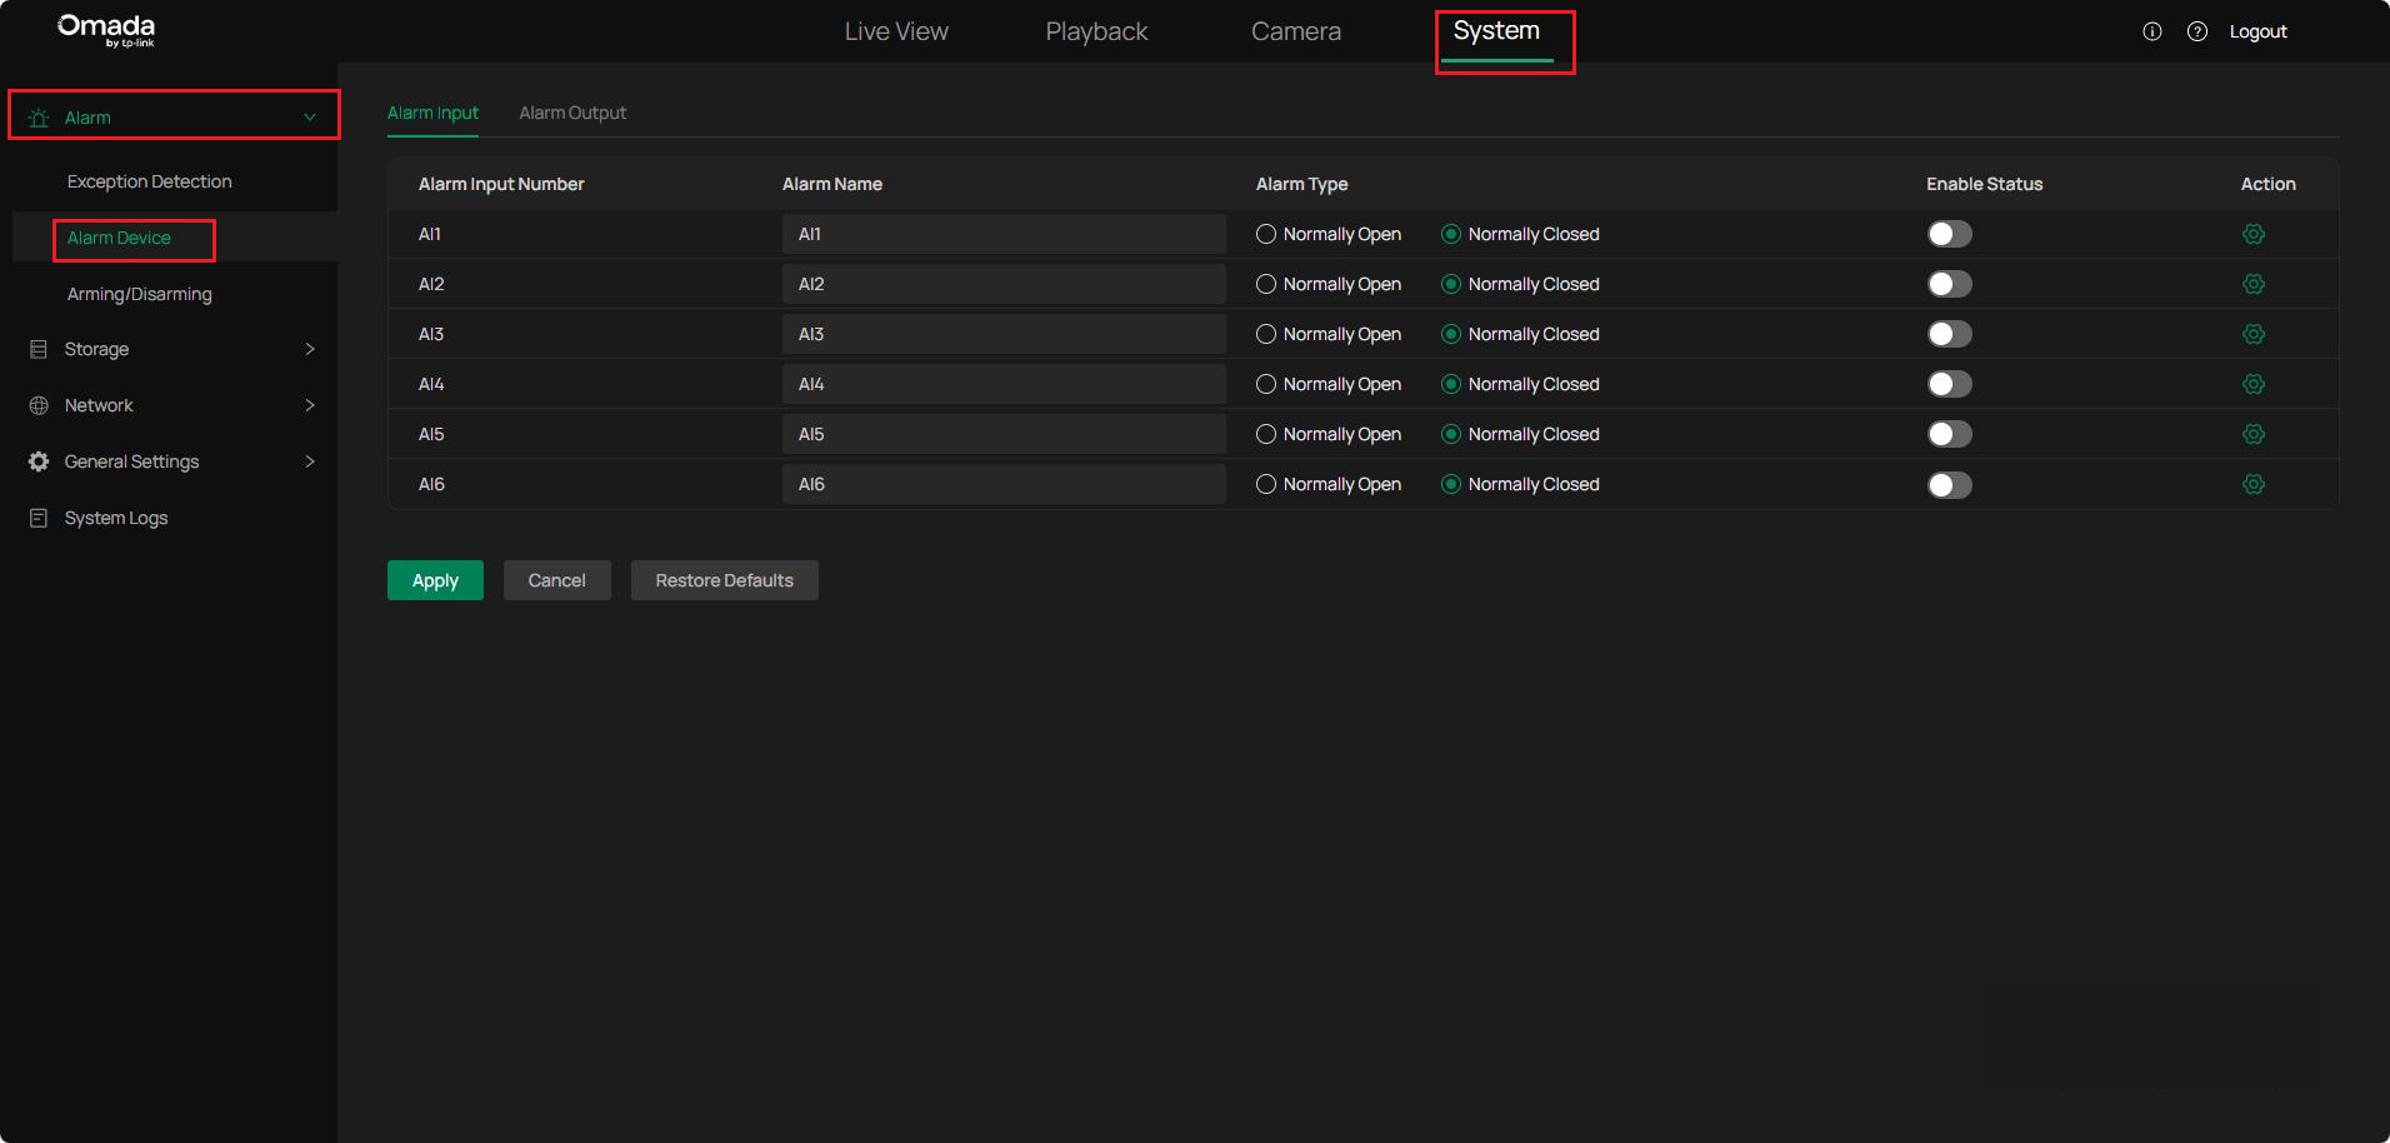Go to the Camera tab

[x=1296, y=31]
